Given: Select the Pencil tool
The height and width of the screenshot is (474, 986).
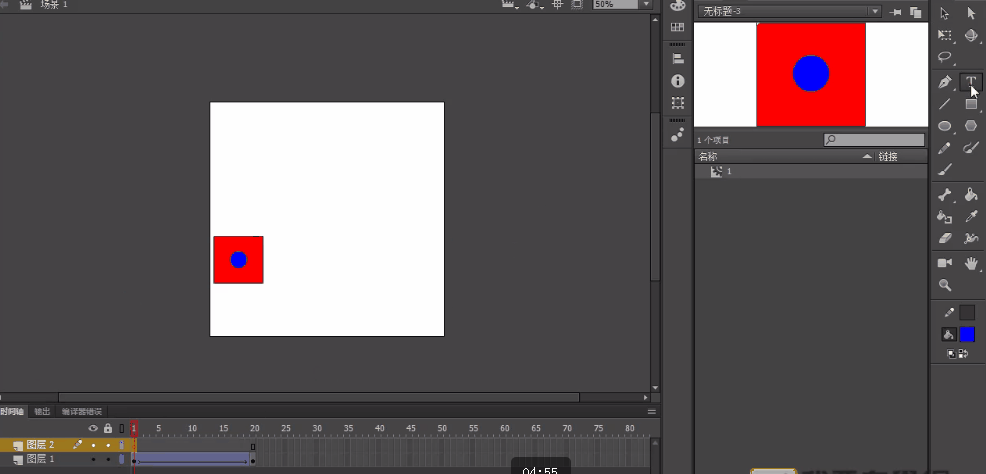Looking at the screenshot, I should (x=944, y=148).
